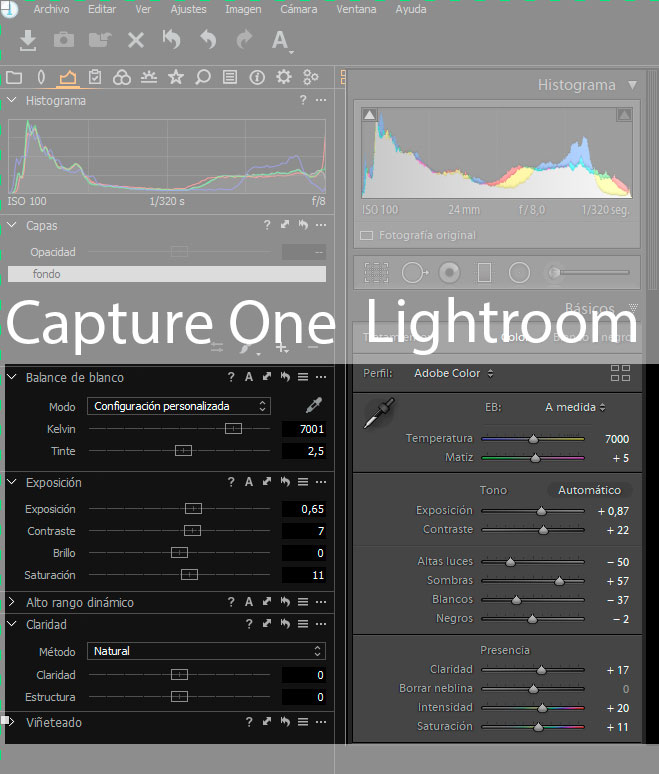Pick the Lightroom white balance selector eyedropper
The height and width of the screenshot is (774, 659).
pos(379,413)
